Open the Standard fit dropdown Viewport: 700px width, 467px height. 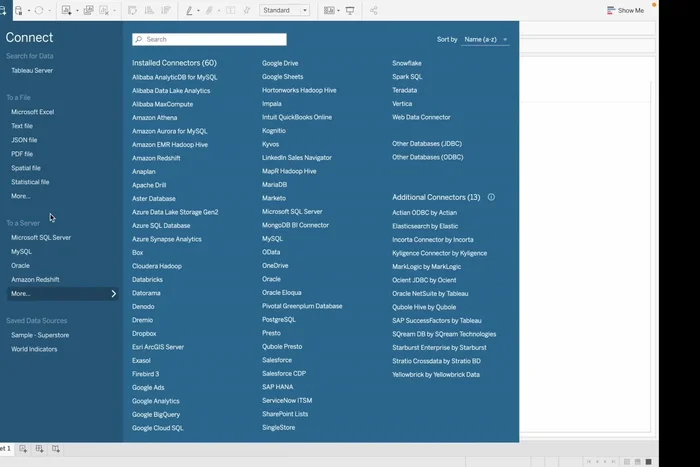click(284, 10)
